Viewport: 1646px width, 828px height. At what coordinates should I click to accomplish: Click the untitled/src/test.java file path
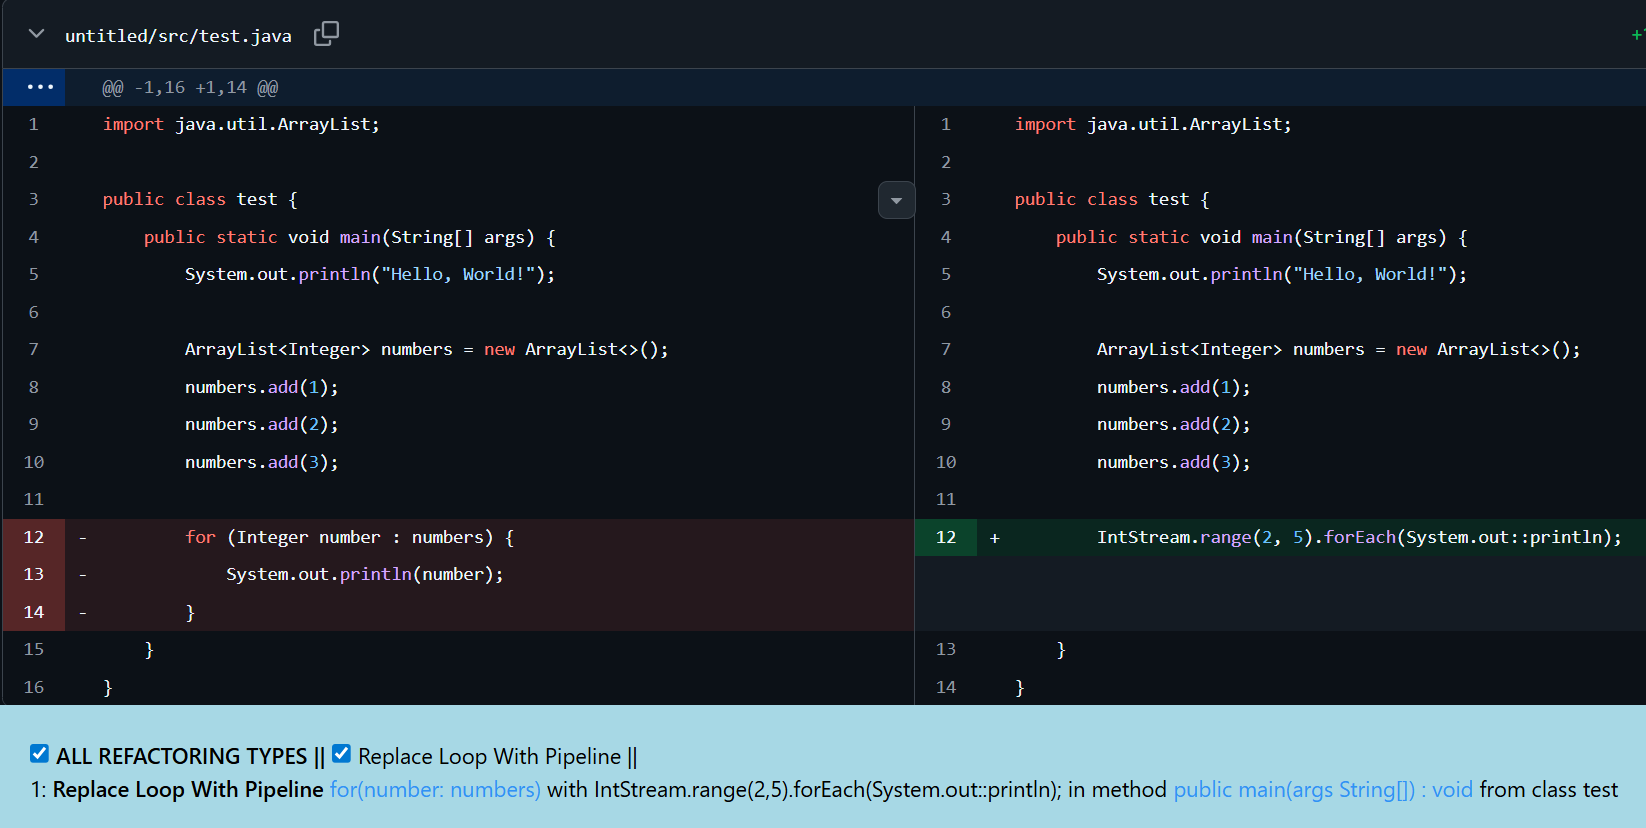tap(178, 36)
